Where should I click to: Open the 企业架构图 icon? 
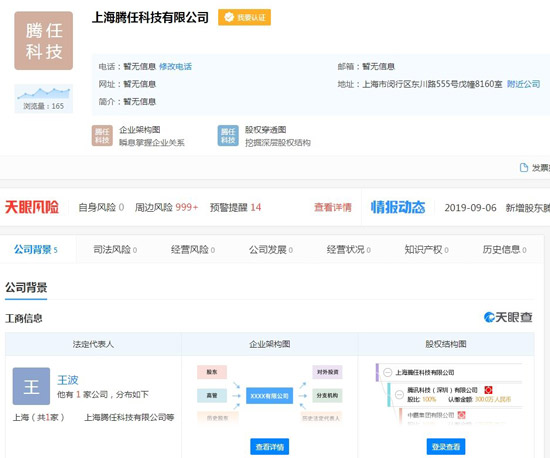[x=102, y=136]
